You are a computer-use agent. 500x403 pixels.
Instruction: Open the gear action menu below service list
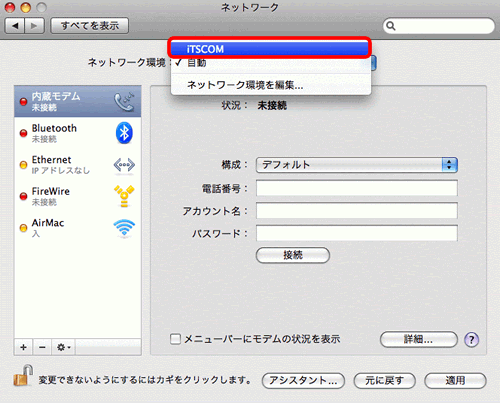point(63,347)
